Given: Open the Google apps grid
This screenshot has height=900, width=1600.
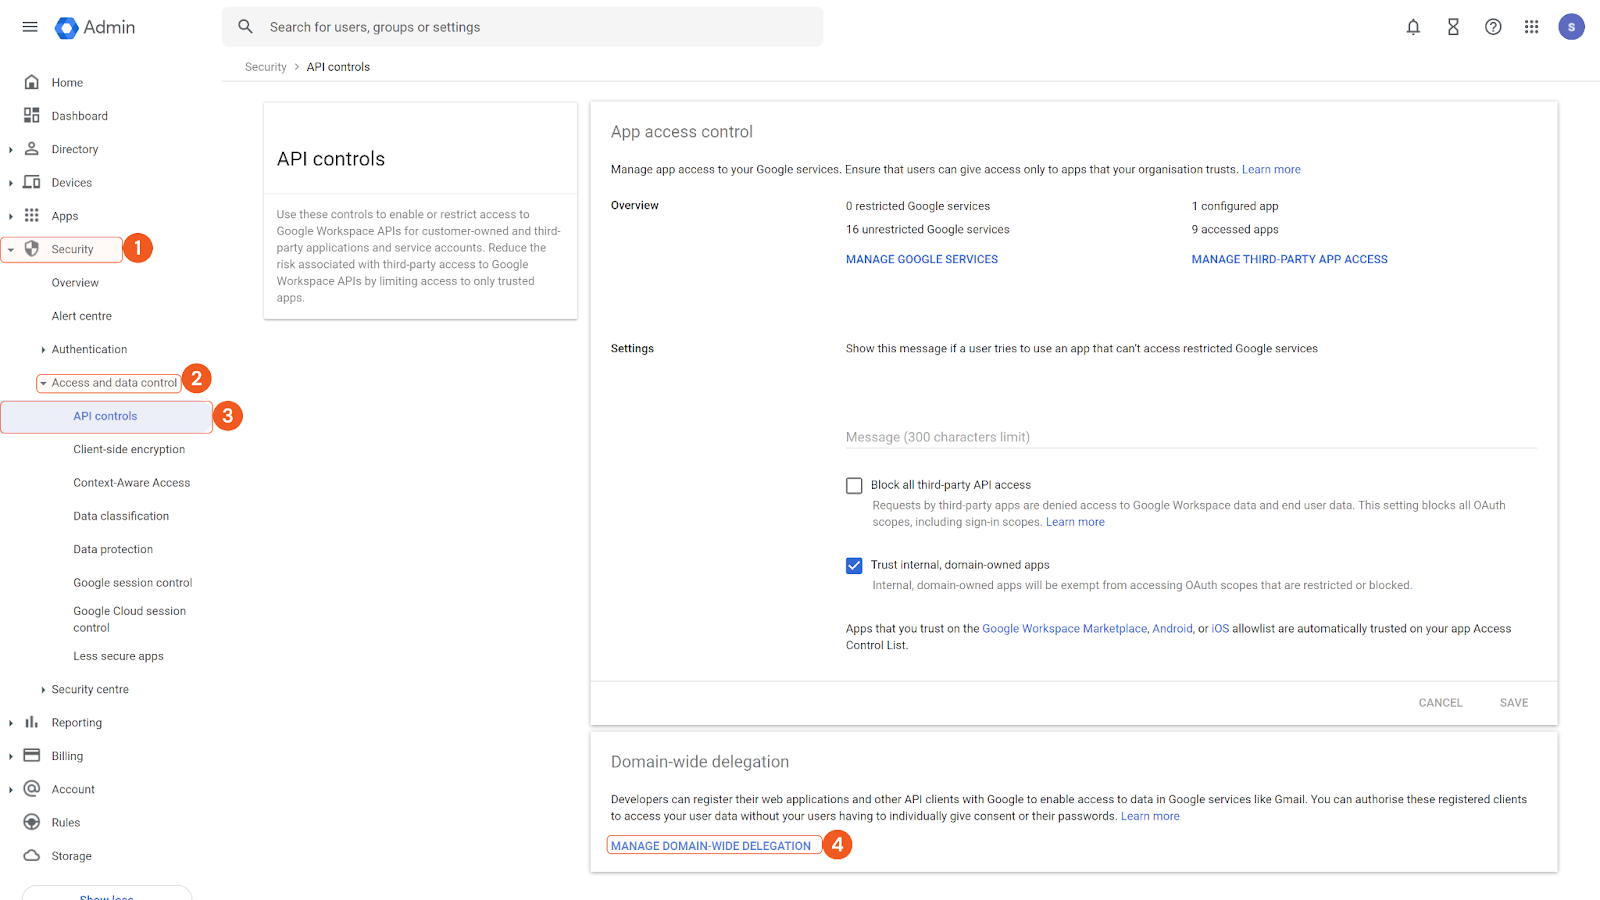Looking at the screenshot, I should (1531, 27).
